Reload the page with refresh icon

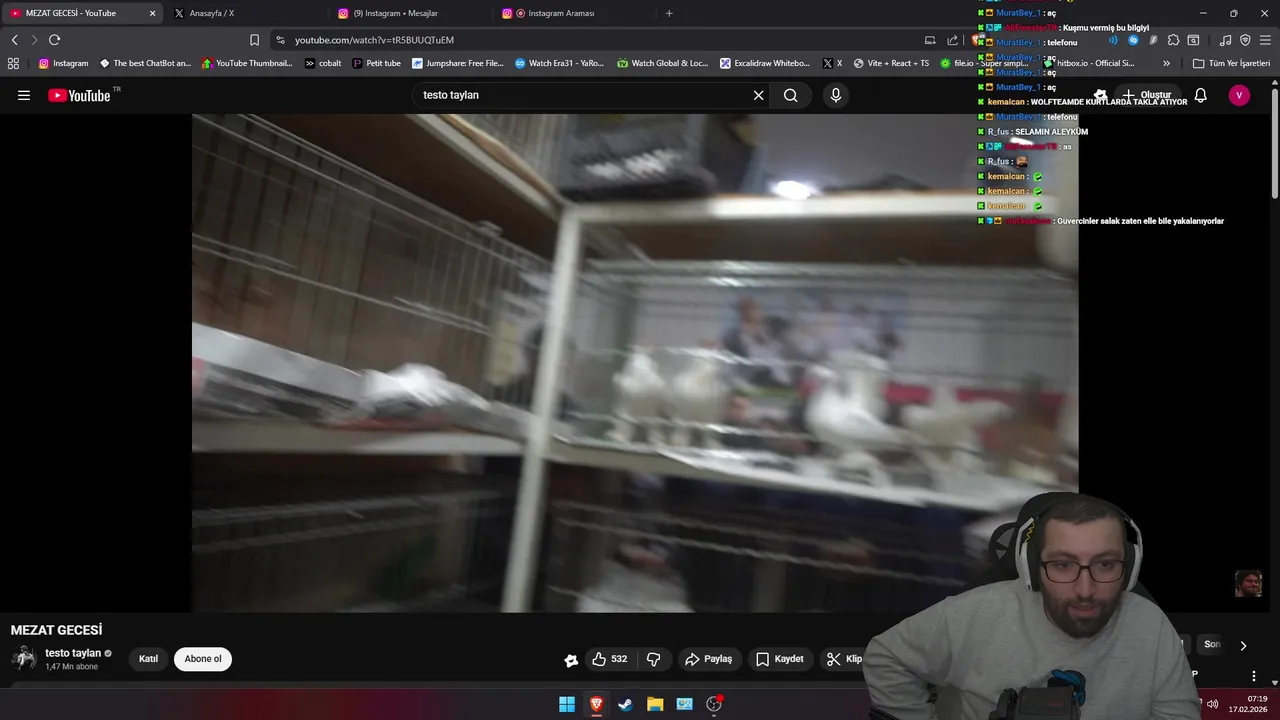(54, 40)
